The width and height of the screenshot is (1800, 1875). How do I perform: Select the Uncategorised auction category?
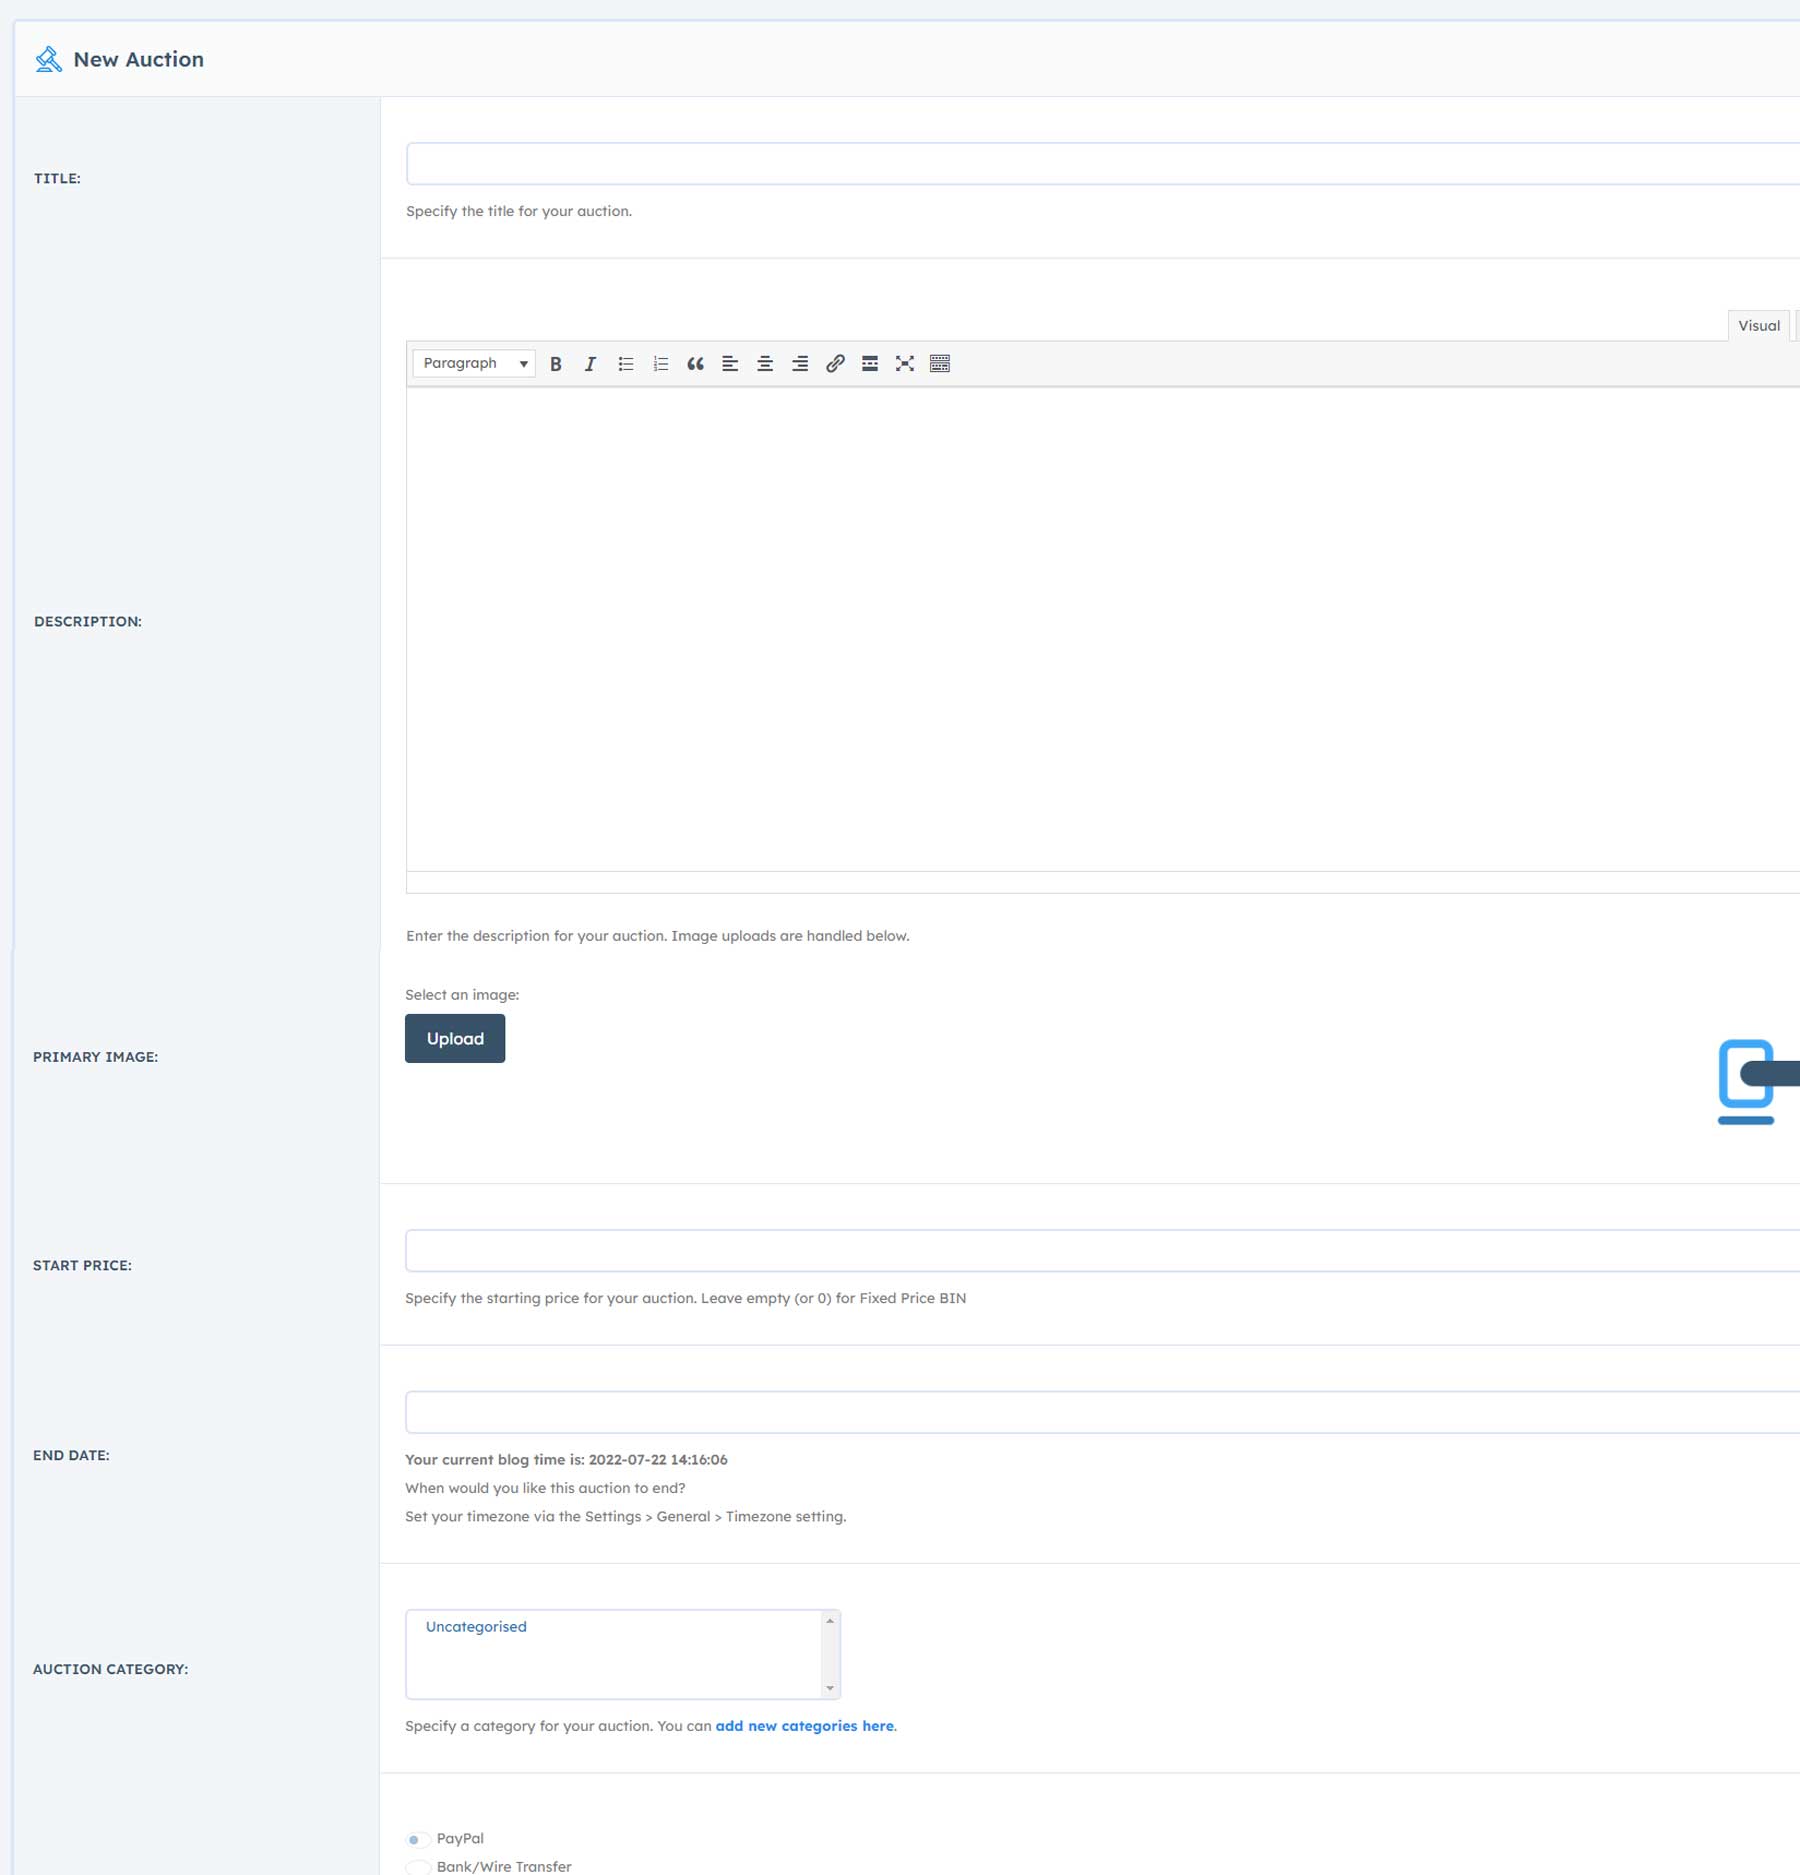pyautogui.click(x=476, y=1626)
